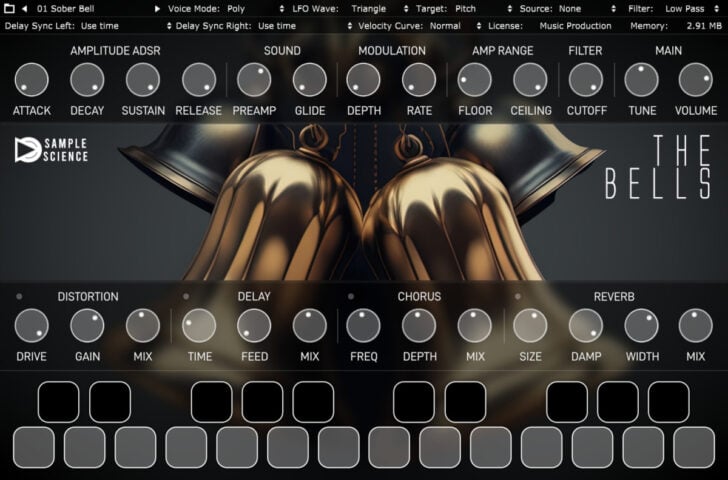
Task: Click the Distortion Gain knob
Action: [x=87, y=325]
